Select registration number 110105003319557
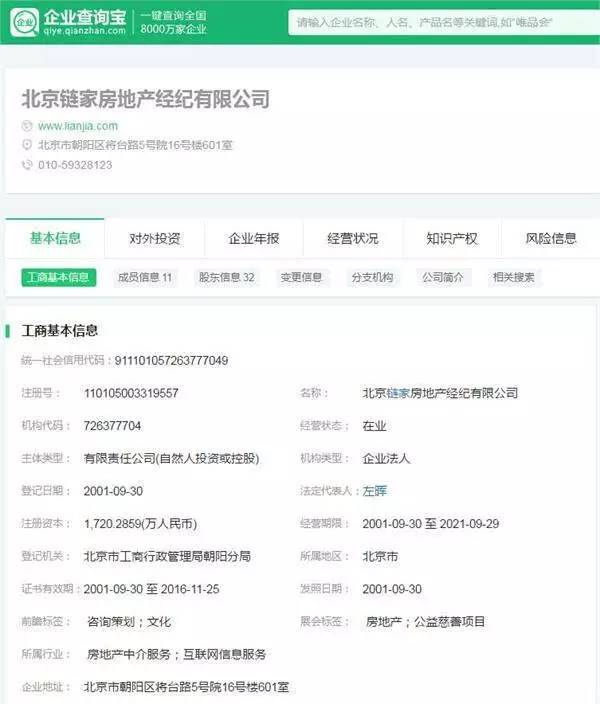The height and width of the screenshot is (704, 600). [x=131, y=393]
